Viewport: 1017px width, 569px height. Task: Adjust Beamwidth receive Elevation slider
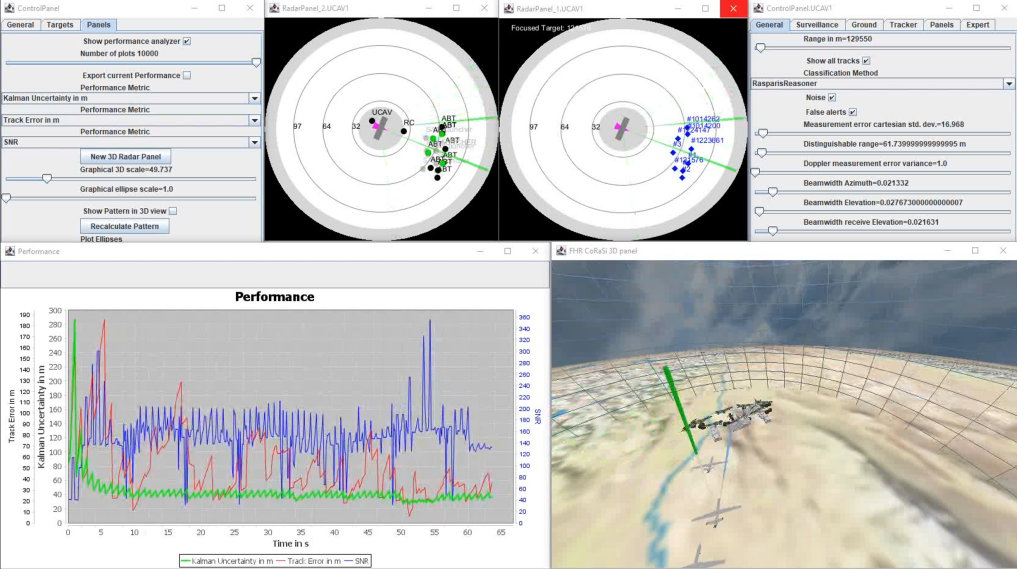[x=772, y=231]
